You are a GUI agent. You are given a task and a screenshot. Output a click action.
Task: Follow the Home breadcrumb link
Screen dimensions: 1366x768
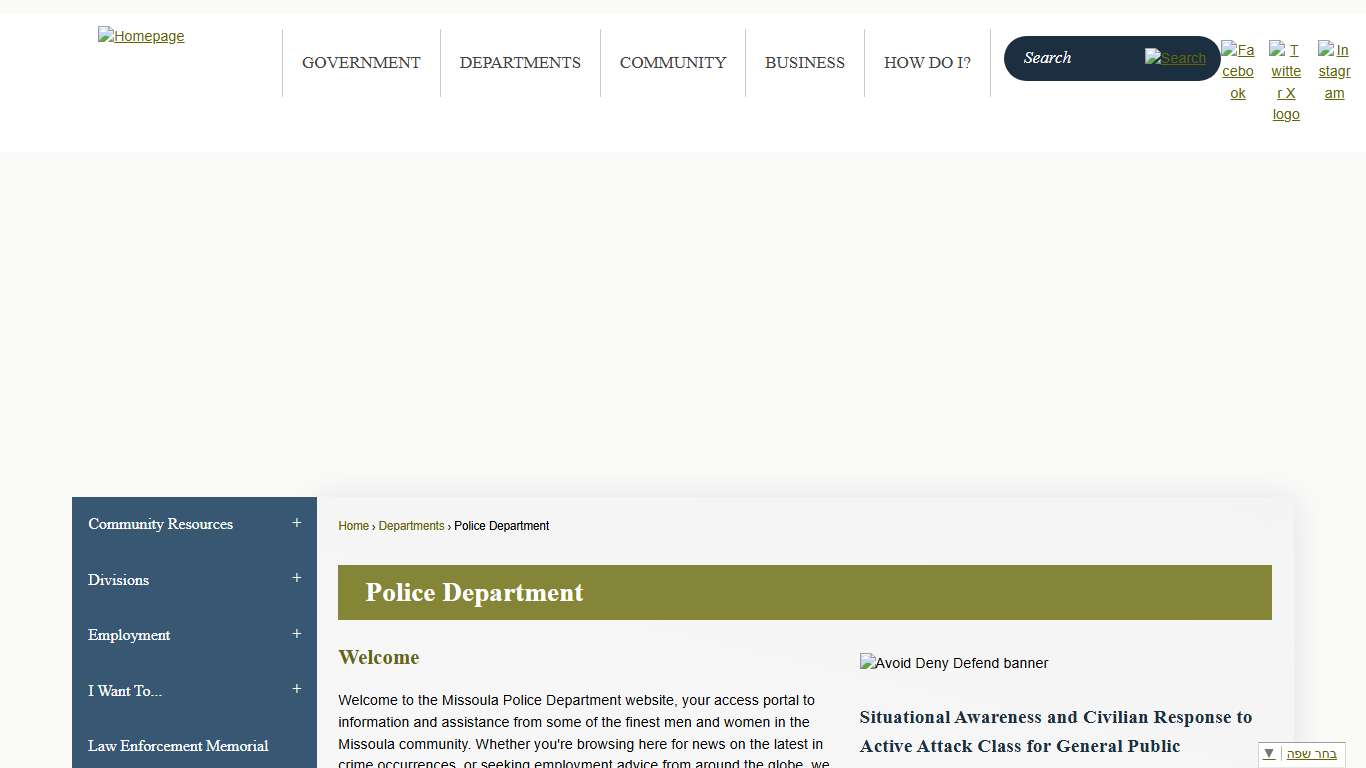(353, 525)
